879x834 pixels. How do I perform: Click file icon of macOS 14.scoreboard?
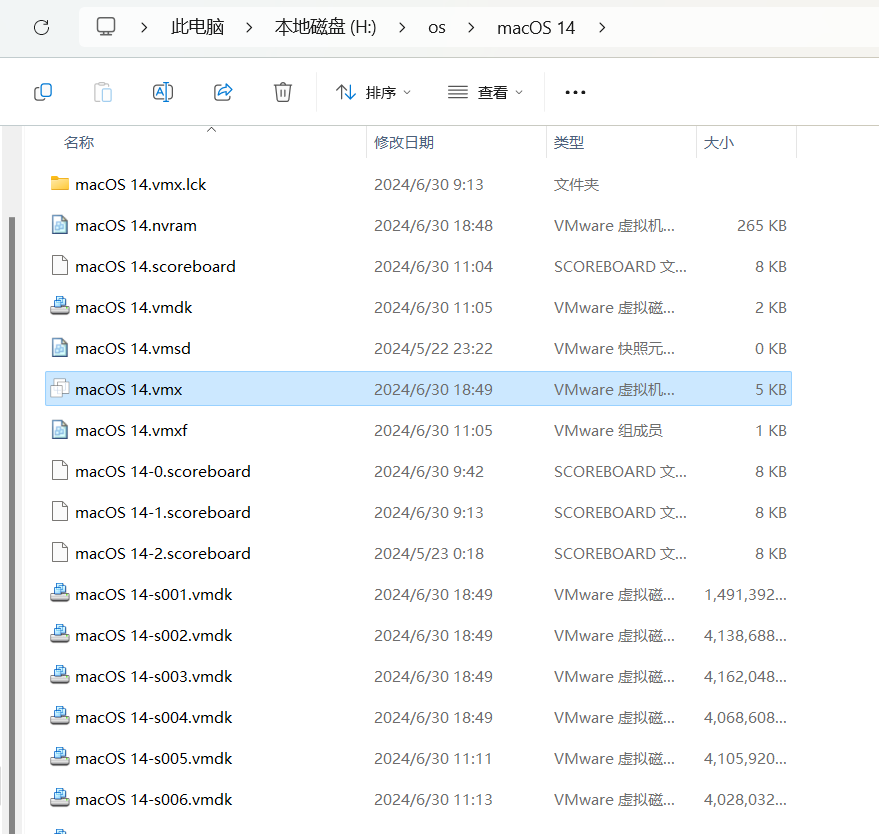pos(60,266)
